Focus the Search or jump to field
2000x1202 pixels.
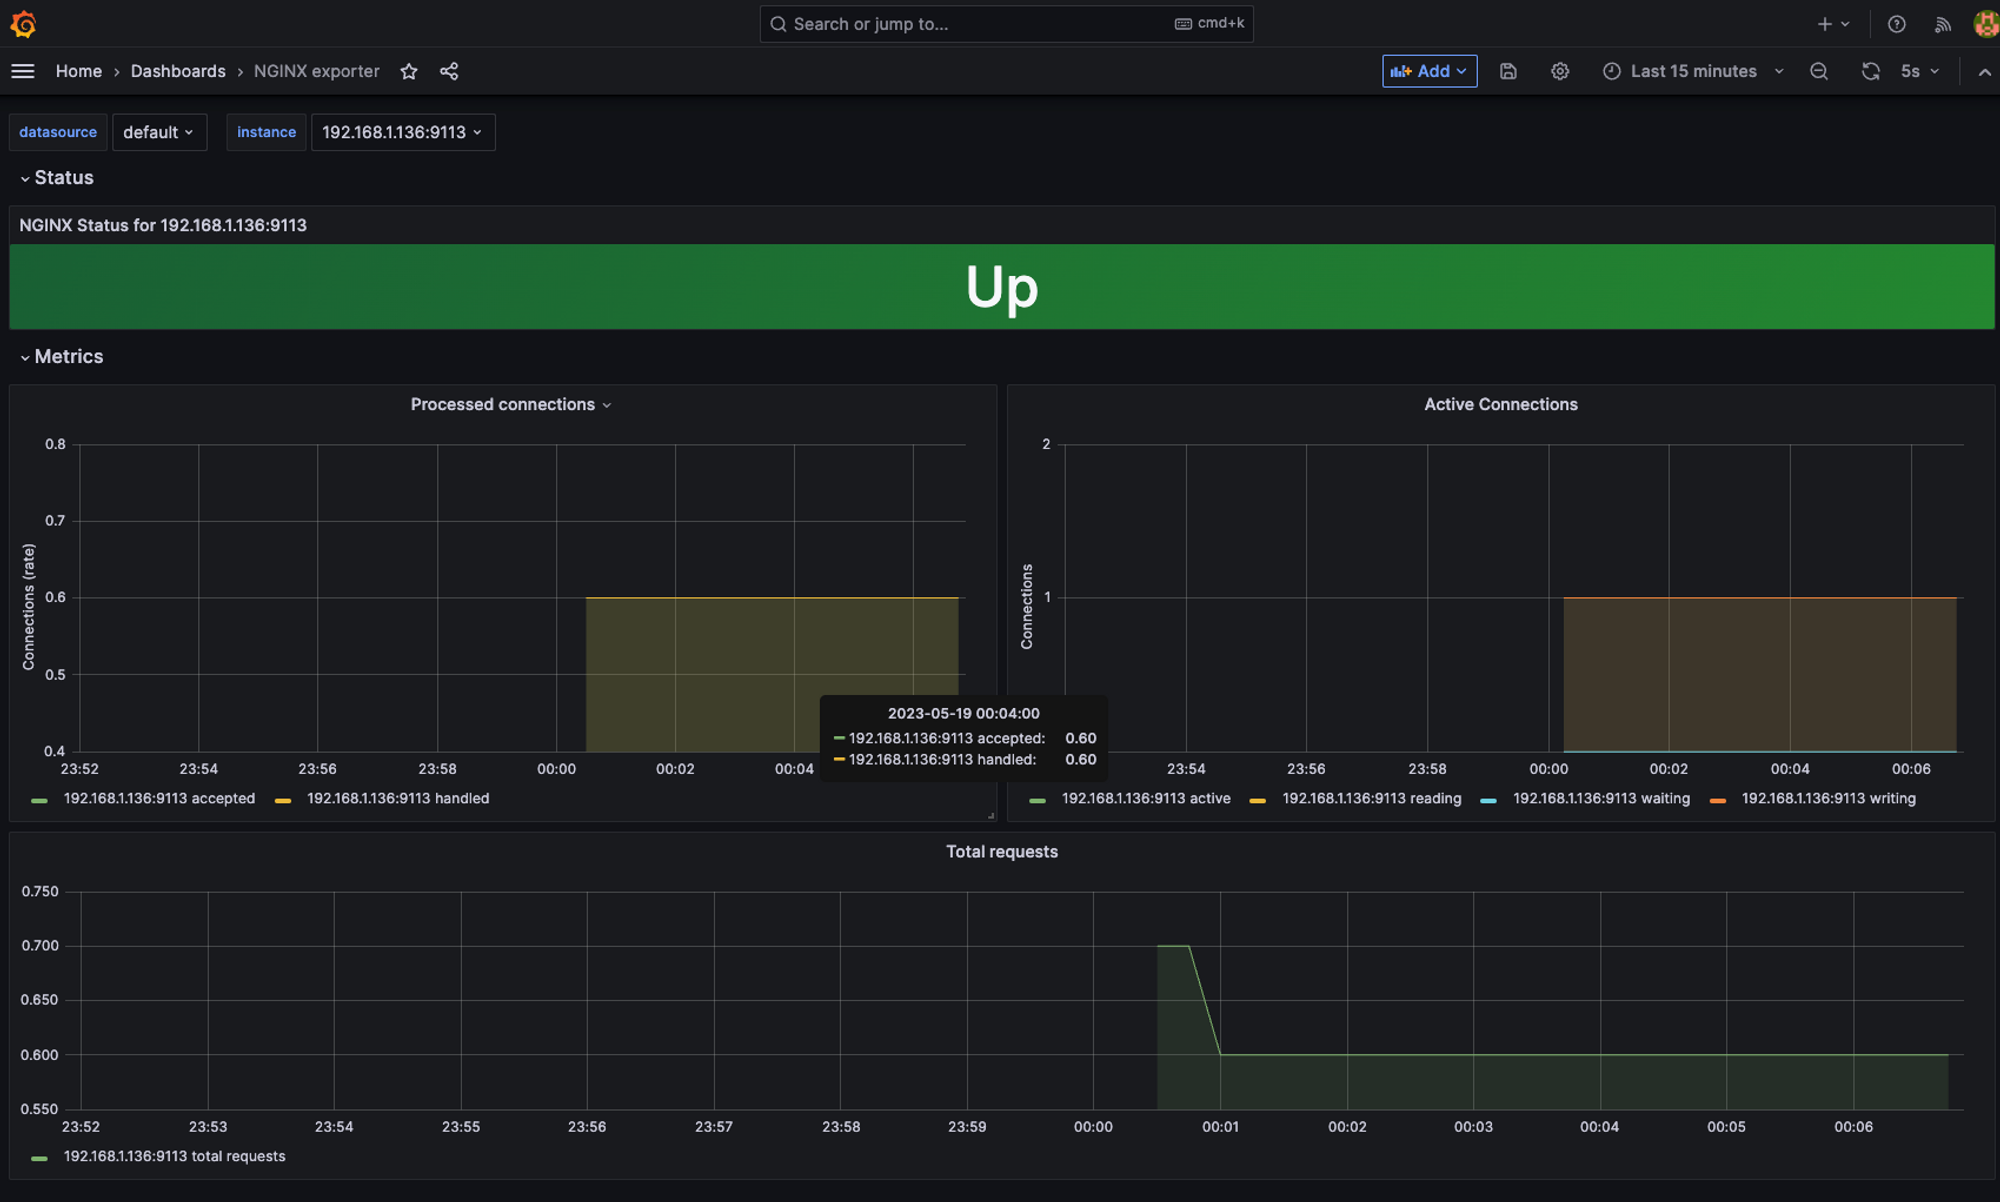pos(1006,24)
